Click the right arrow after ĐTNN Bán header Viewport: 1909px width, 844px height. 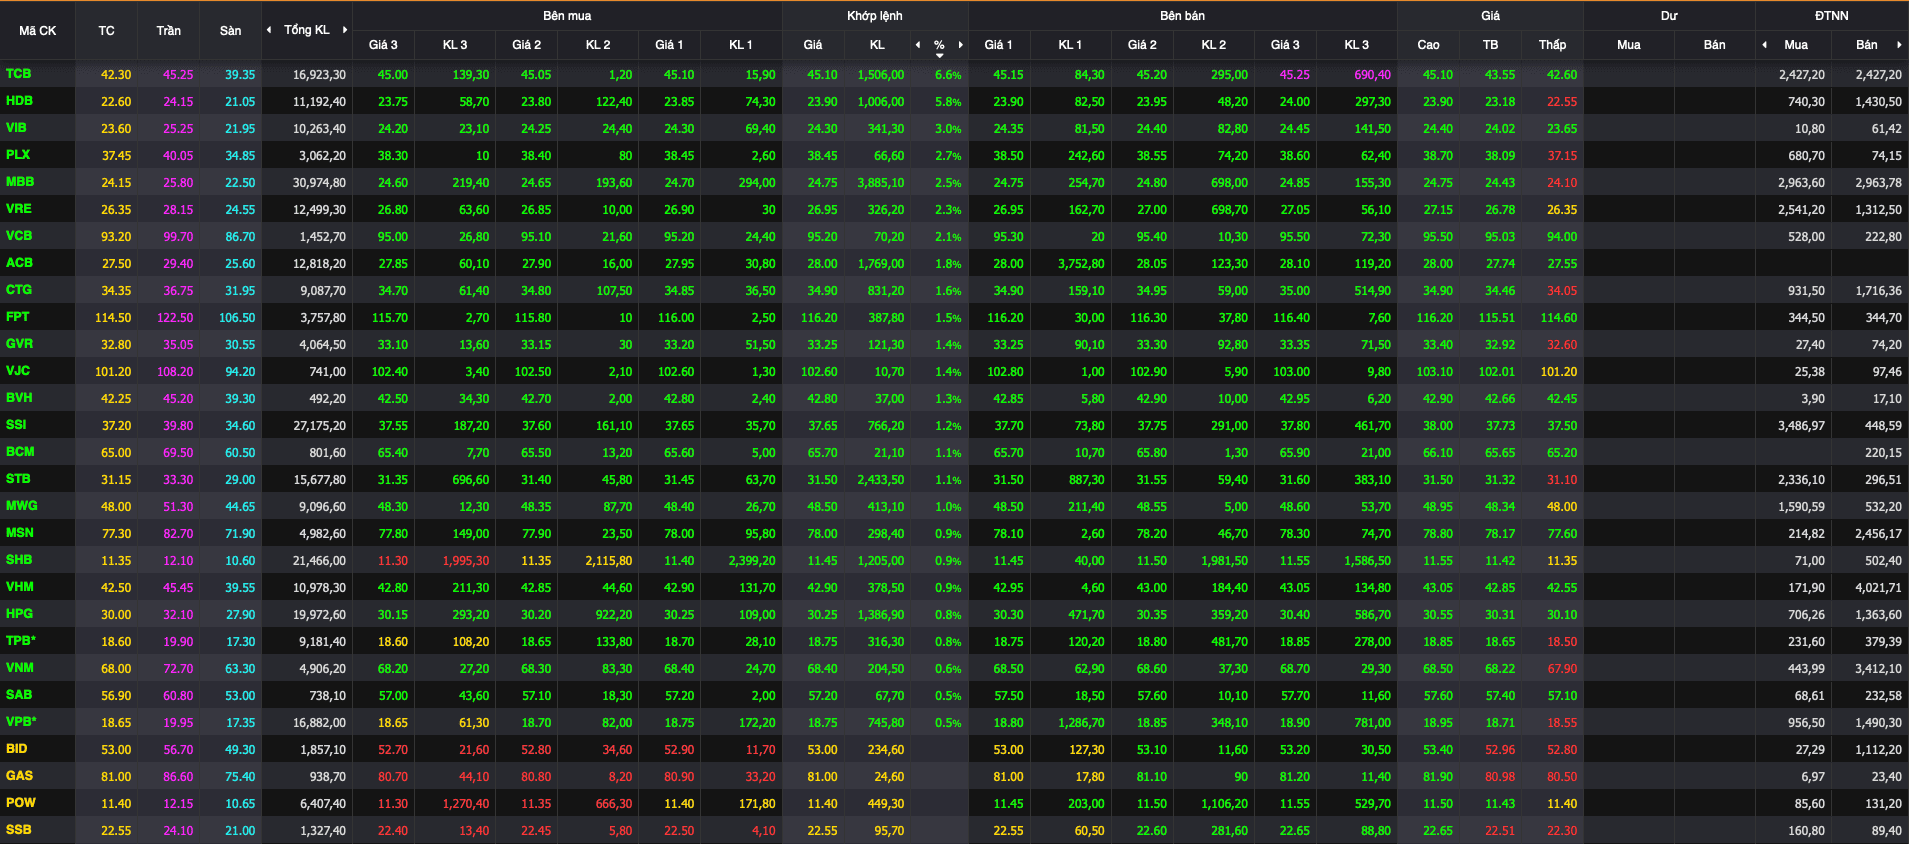(x=1899, y=45)
